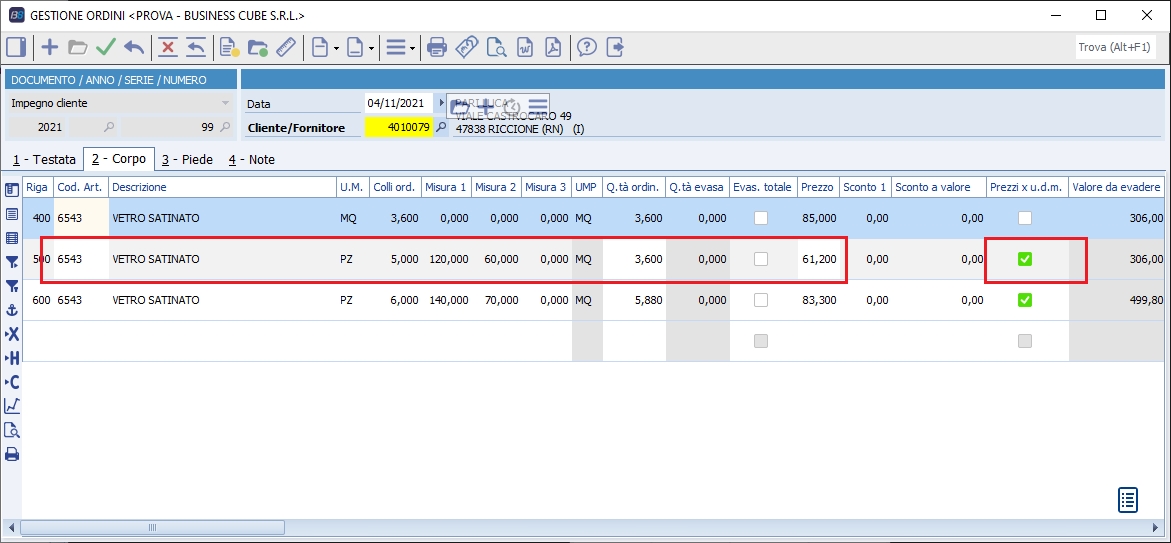Click the plus icon to add new order
The width and height of the screenshot is (1171, 543).
click(x=49, y=47)
